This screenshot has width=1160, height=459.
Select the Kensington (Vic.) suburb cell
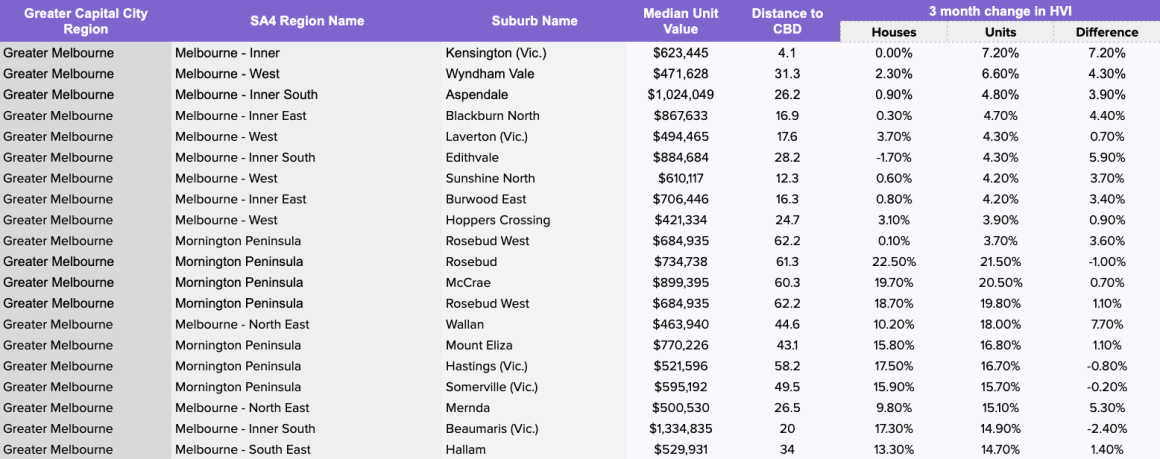tap(496, 53)
